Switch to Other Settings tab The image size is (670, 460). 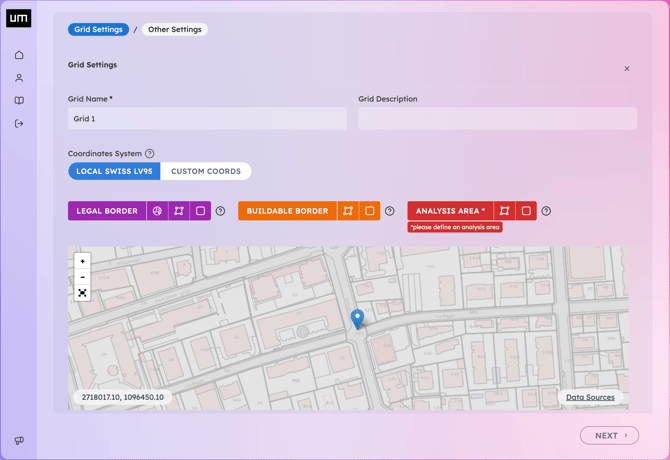175,29
